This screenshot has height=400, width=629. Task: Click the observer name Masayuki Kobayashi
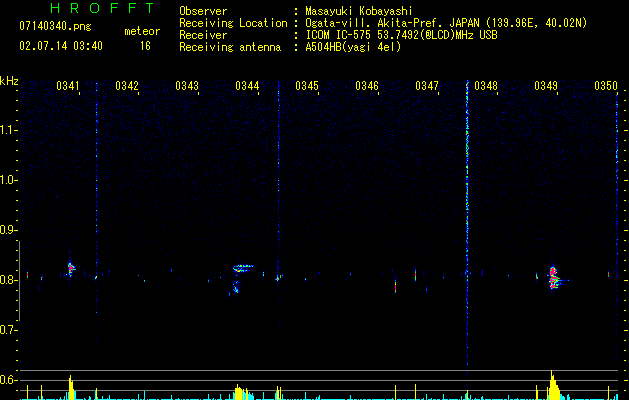[358, 11]
